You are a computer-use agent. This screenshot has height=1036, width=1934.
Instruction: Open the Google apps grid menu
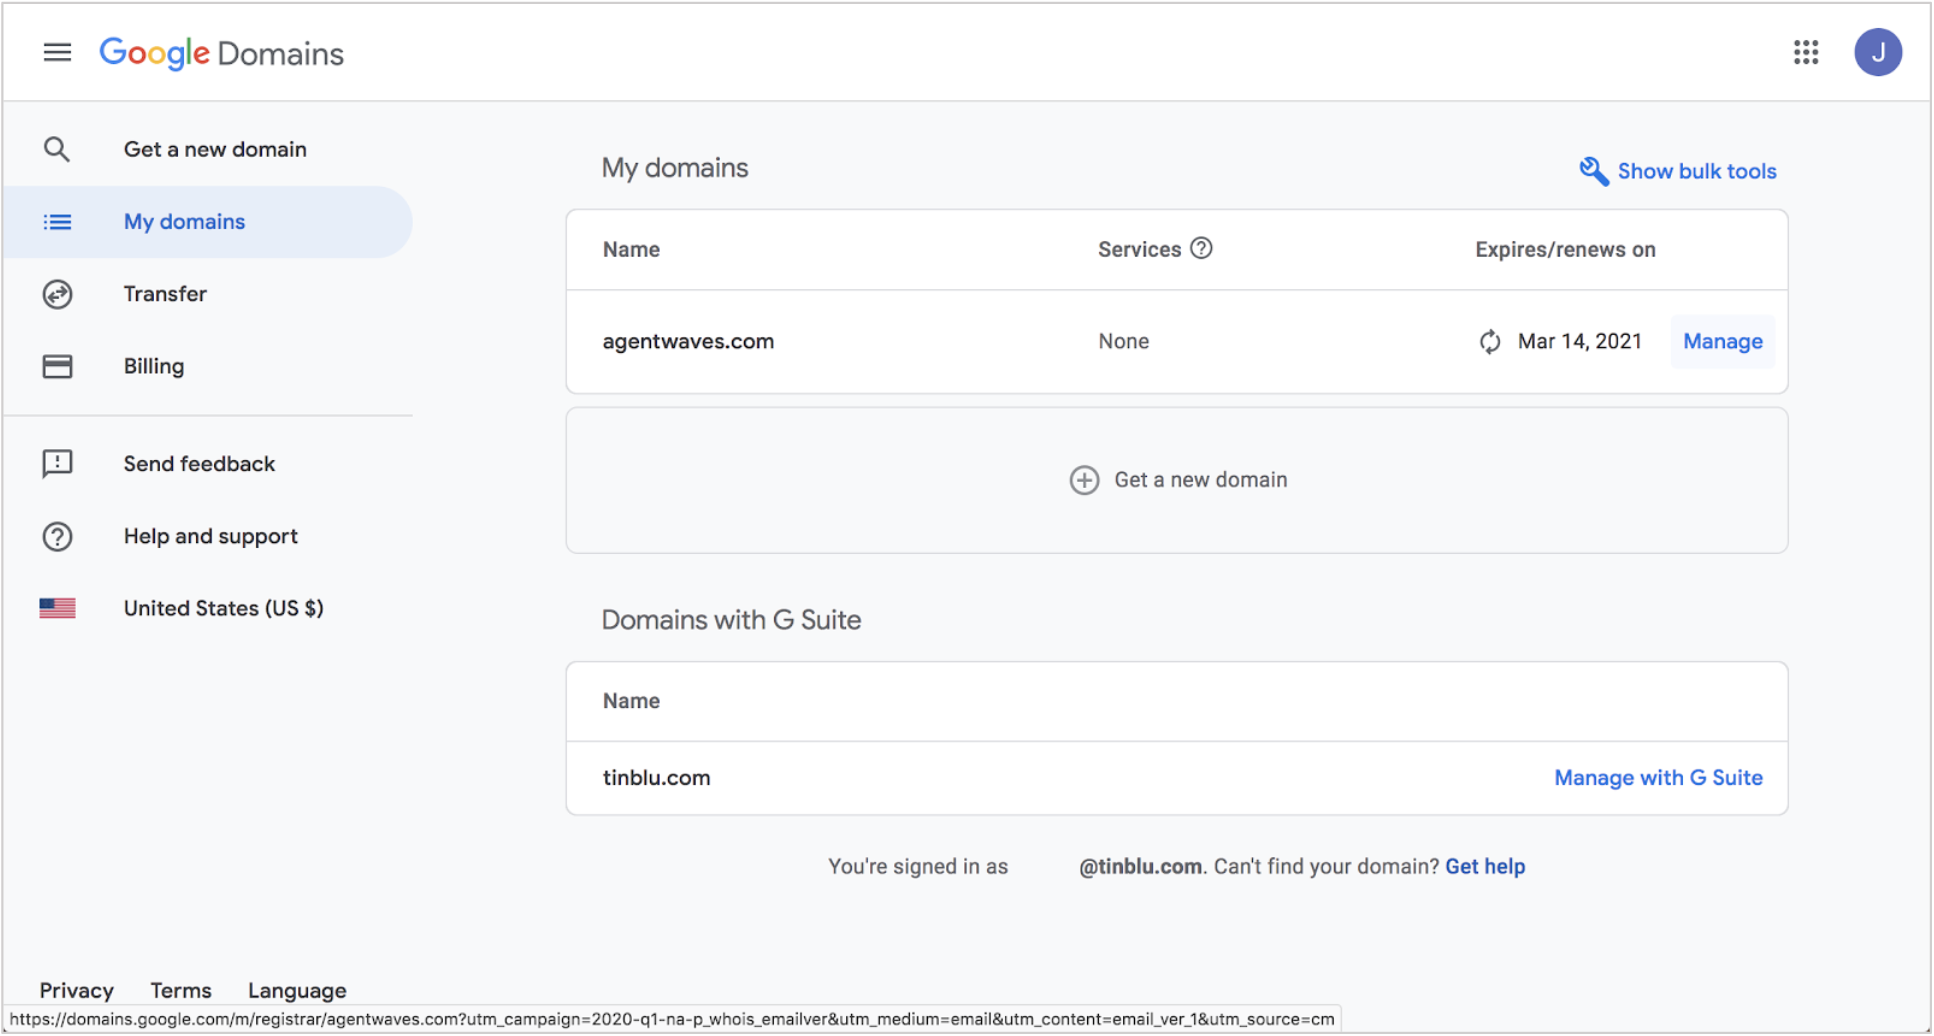point(1806,52)
